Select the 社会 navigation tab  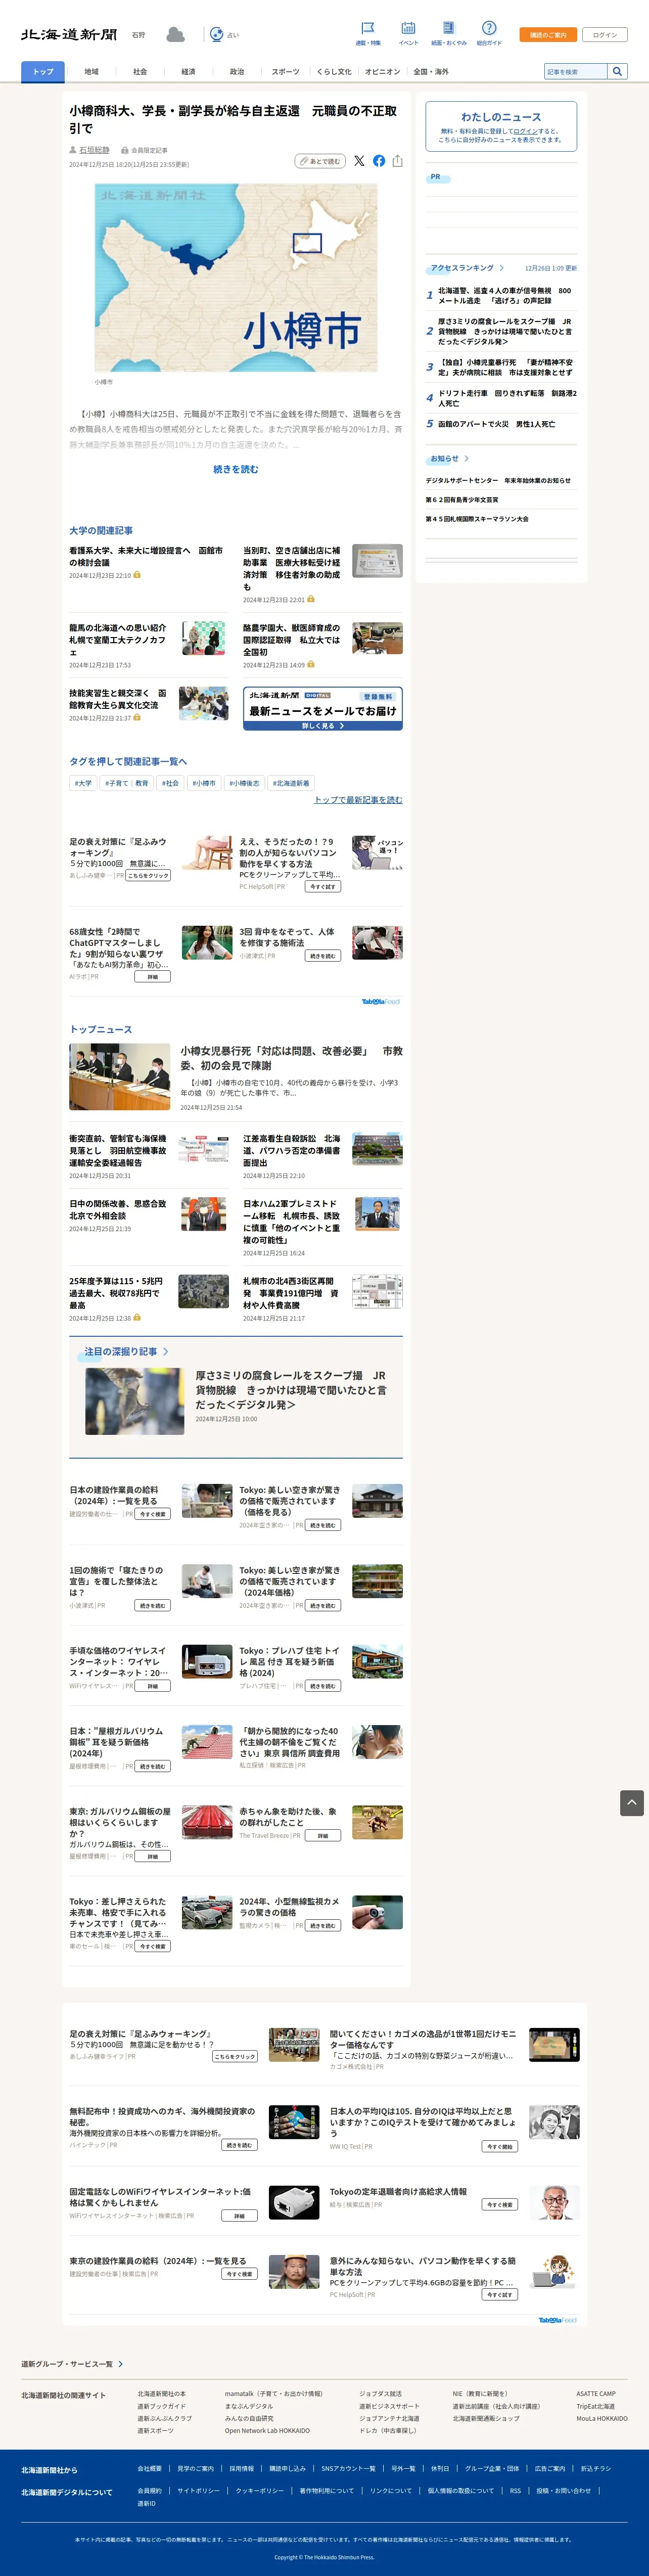[140, 72]
